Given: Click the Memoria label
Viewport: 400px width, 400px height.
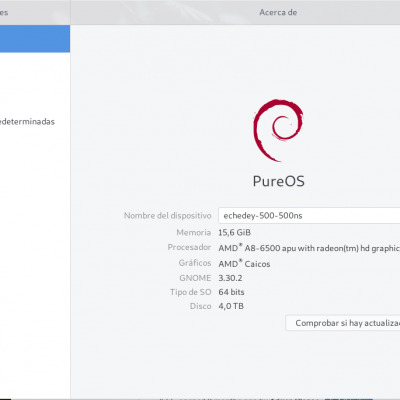Looking at the screenshot, I should (194, 232).
